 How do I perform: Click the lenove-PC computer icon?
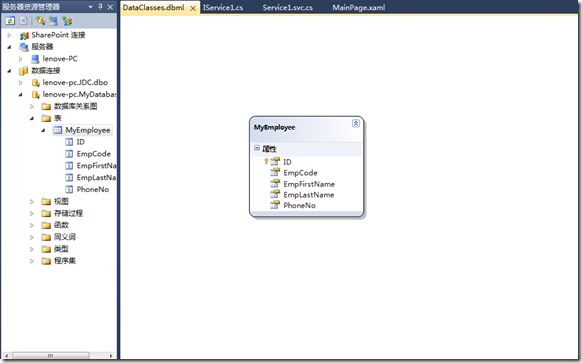pyautogui.click(x=35, y=59)
